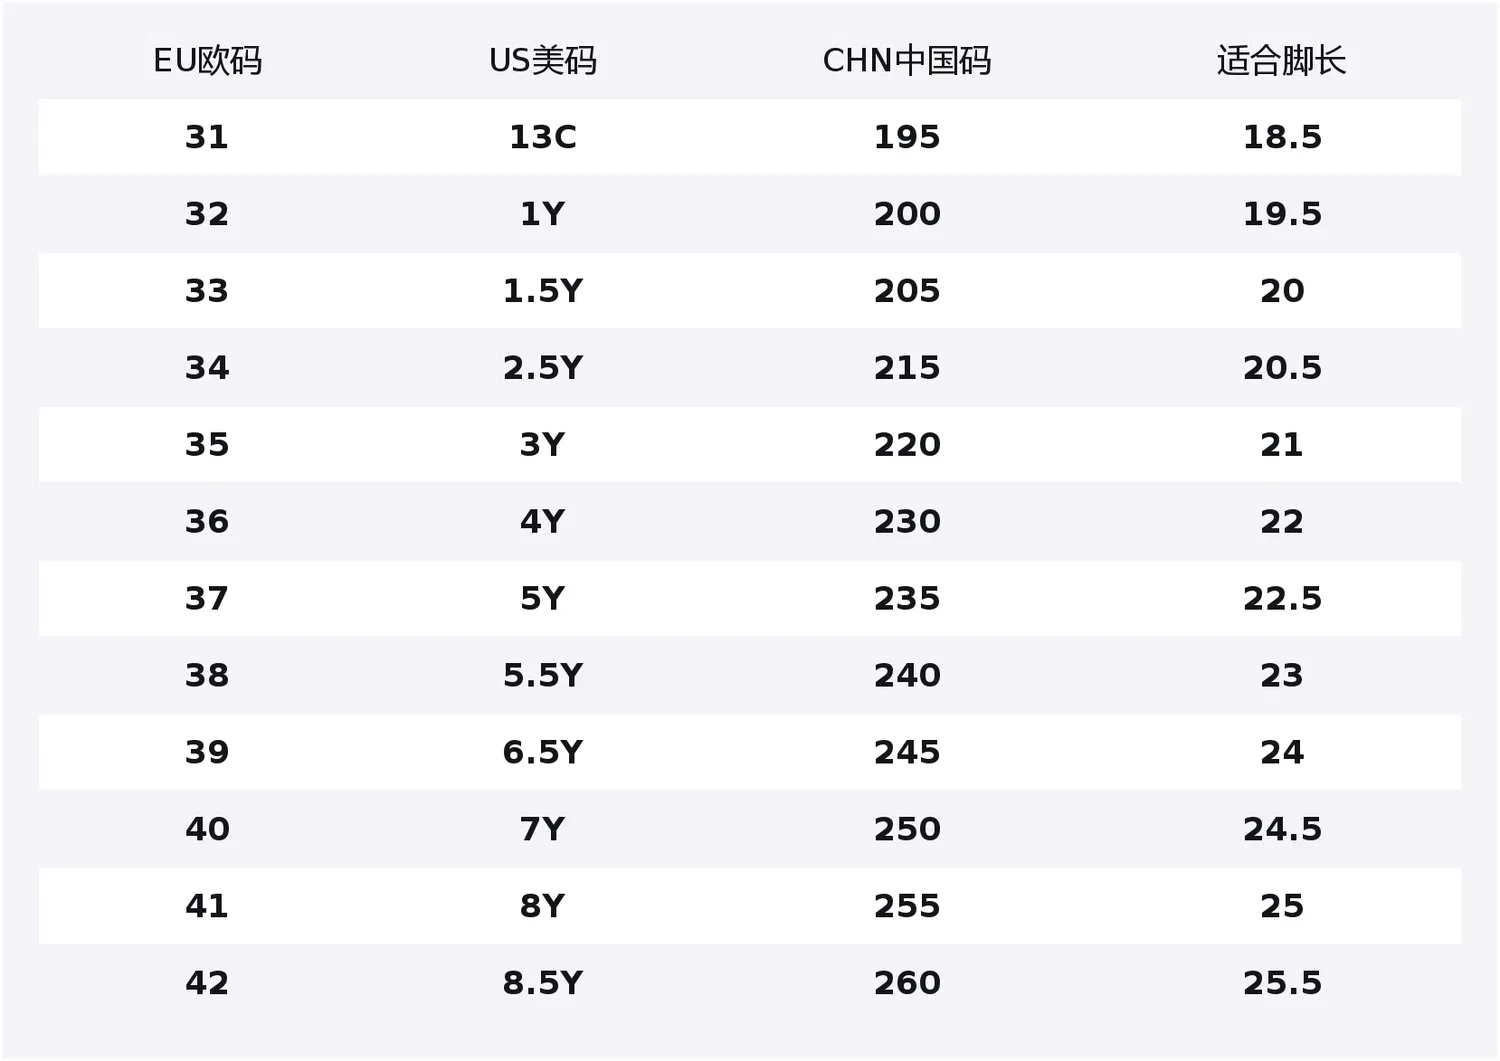Click the 适合脚长 column header
Screen dimensions: 1500x1061
1281,61
